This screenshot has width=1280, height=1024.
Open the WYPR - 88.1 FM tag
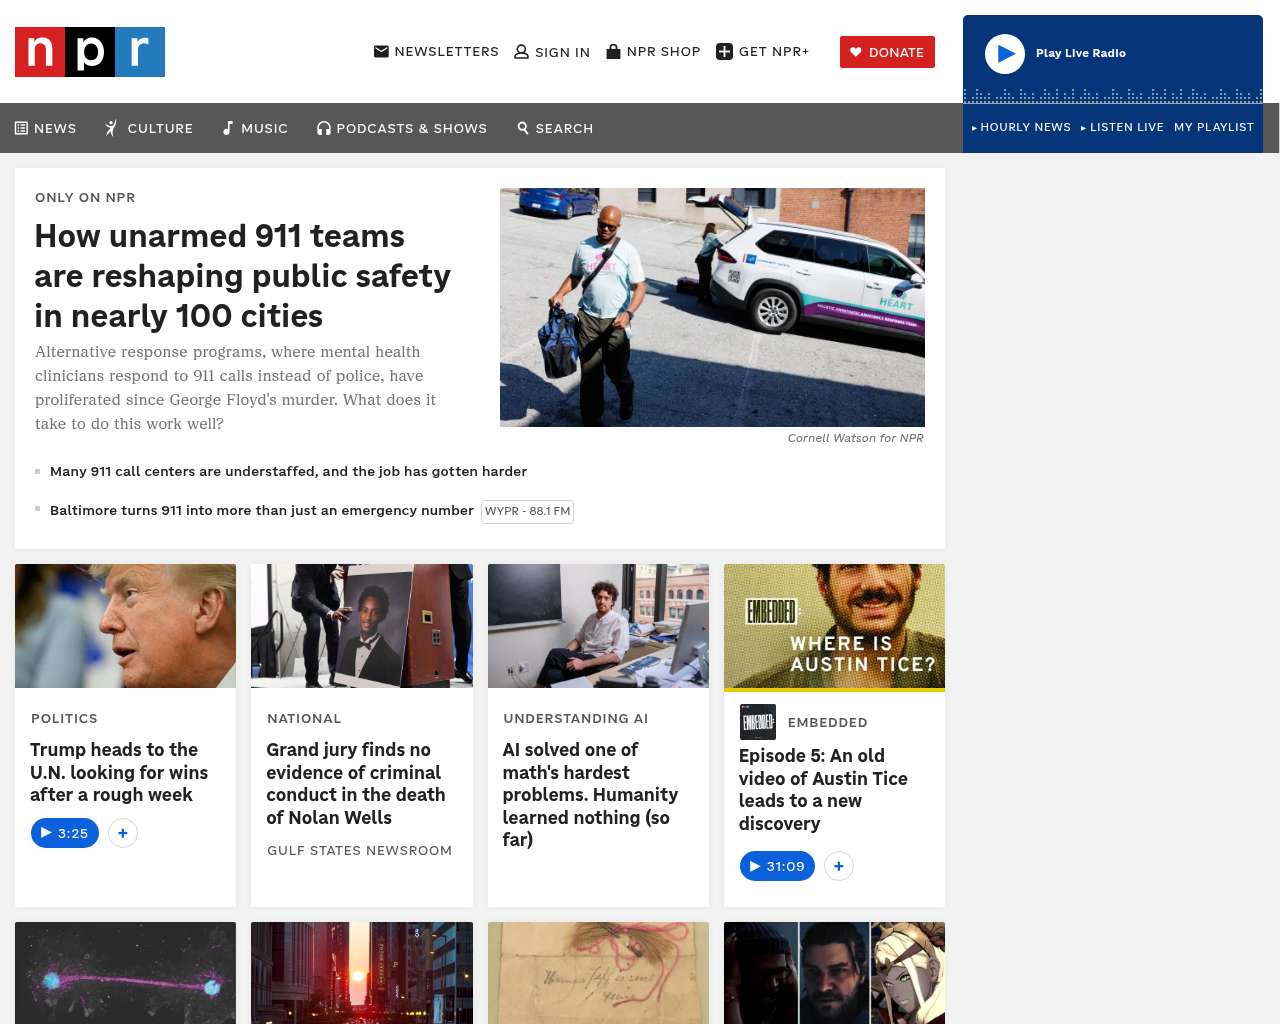point(527,511)
